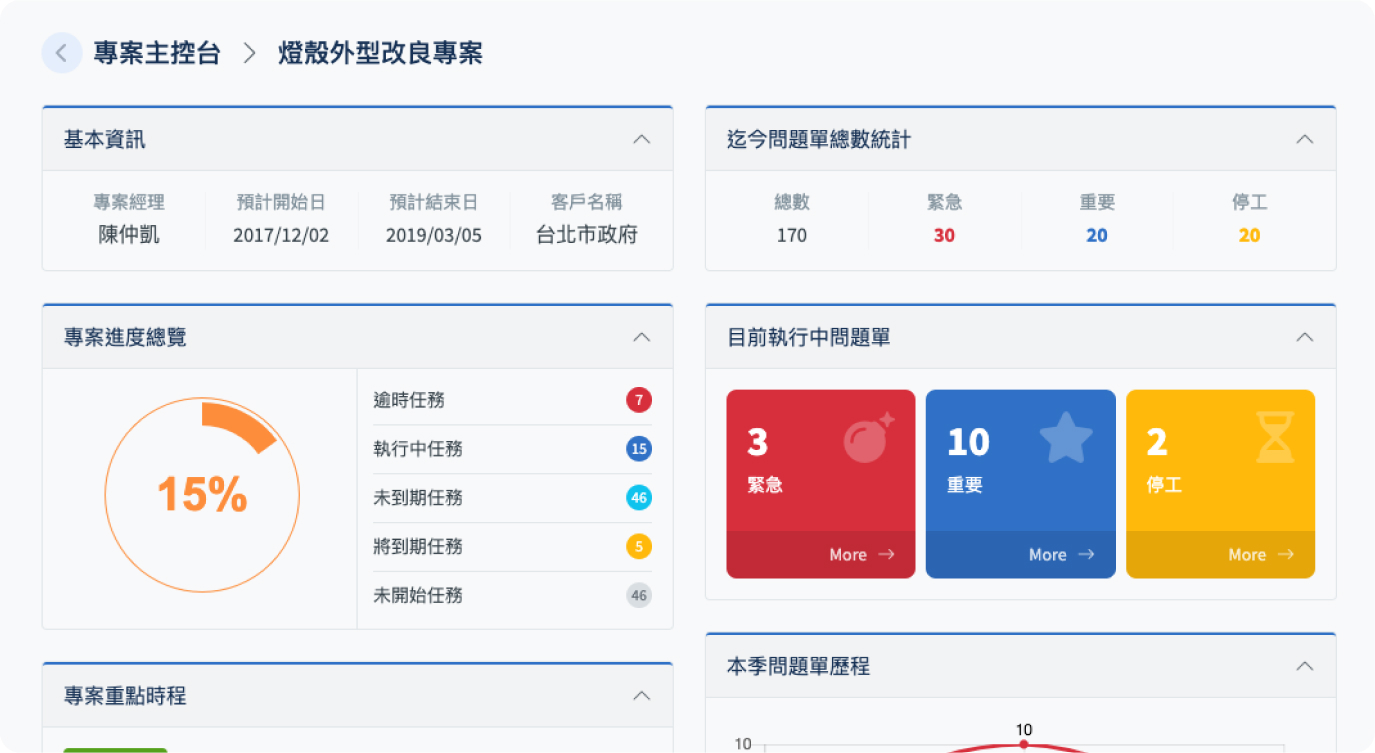Viewport: 1375px width, 753px height.
Task: Click red badge 7 beside 逾時任務
Action: pyautogui.click(x=639, y=401)
